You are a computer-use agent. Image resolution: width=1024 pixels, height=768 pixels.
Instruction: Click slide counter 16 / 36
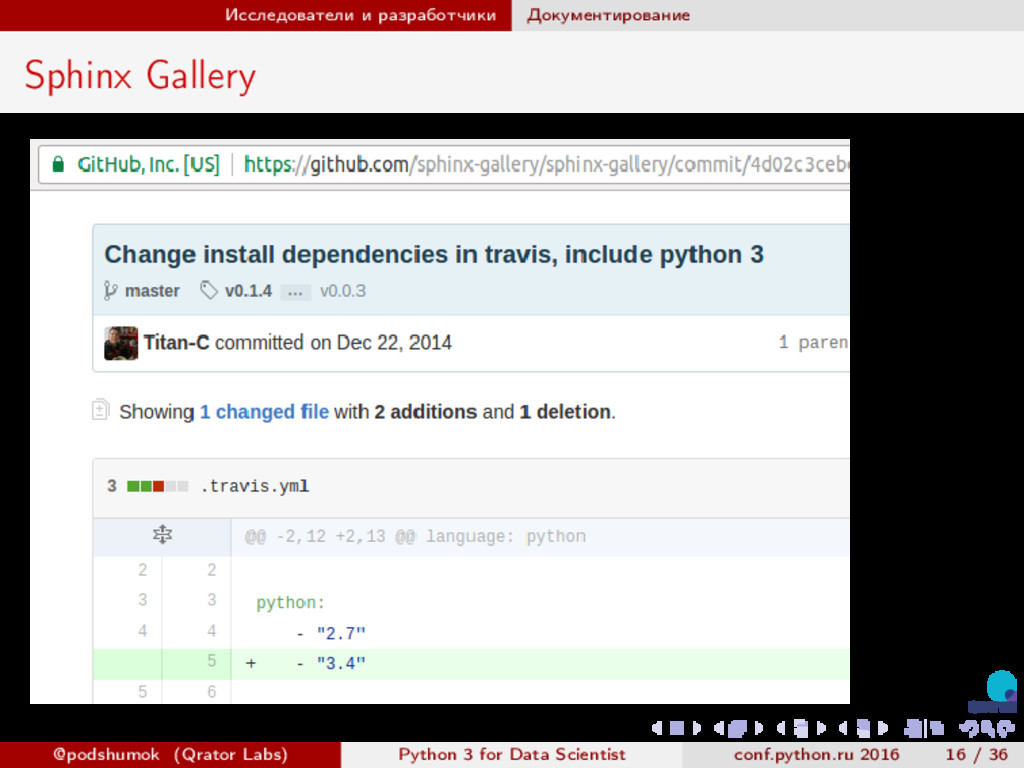976,754
